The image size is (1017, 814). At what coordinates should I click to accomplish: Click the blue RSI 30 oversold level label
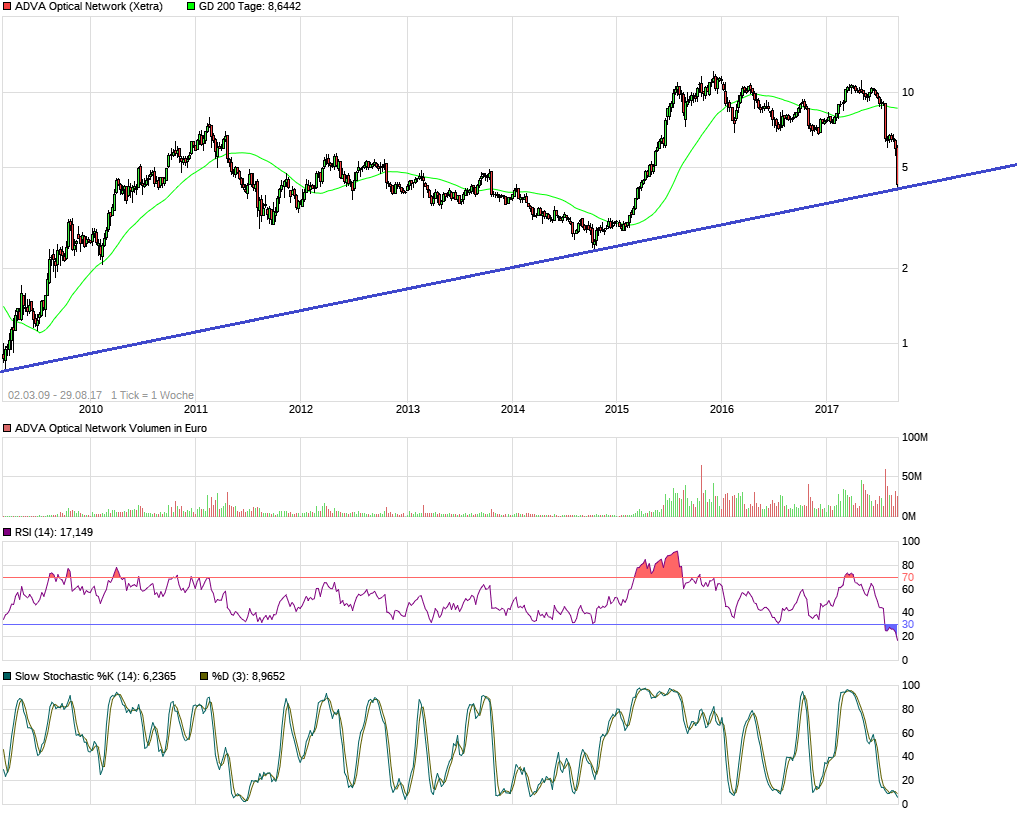coord(907,625)
